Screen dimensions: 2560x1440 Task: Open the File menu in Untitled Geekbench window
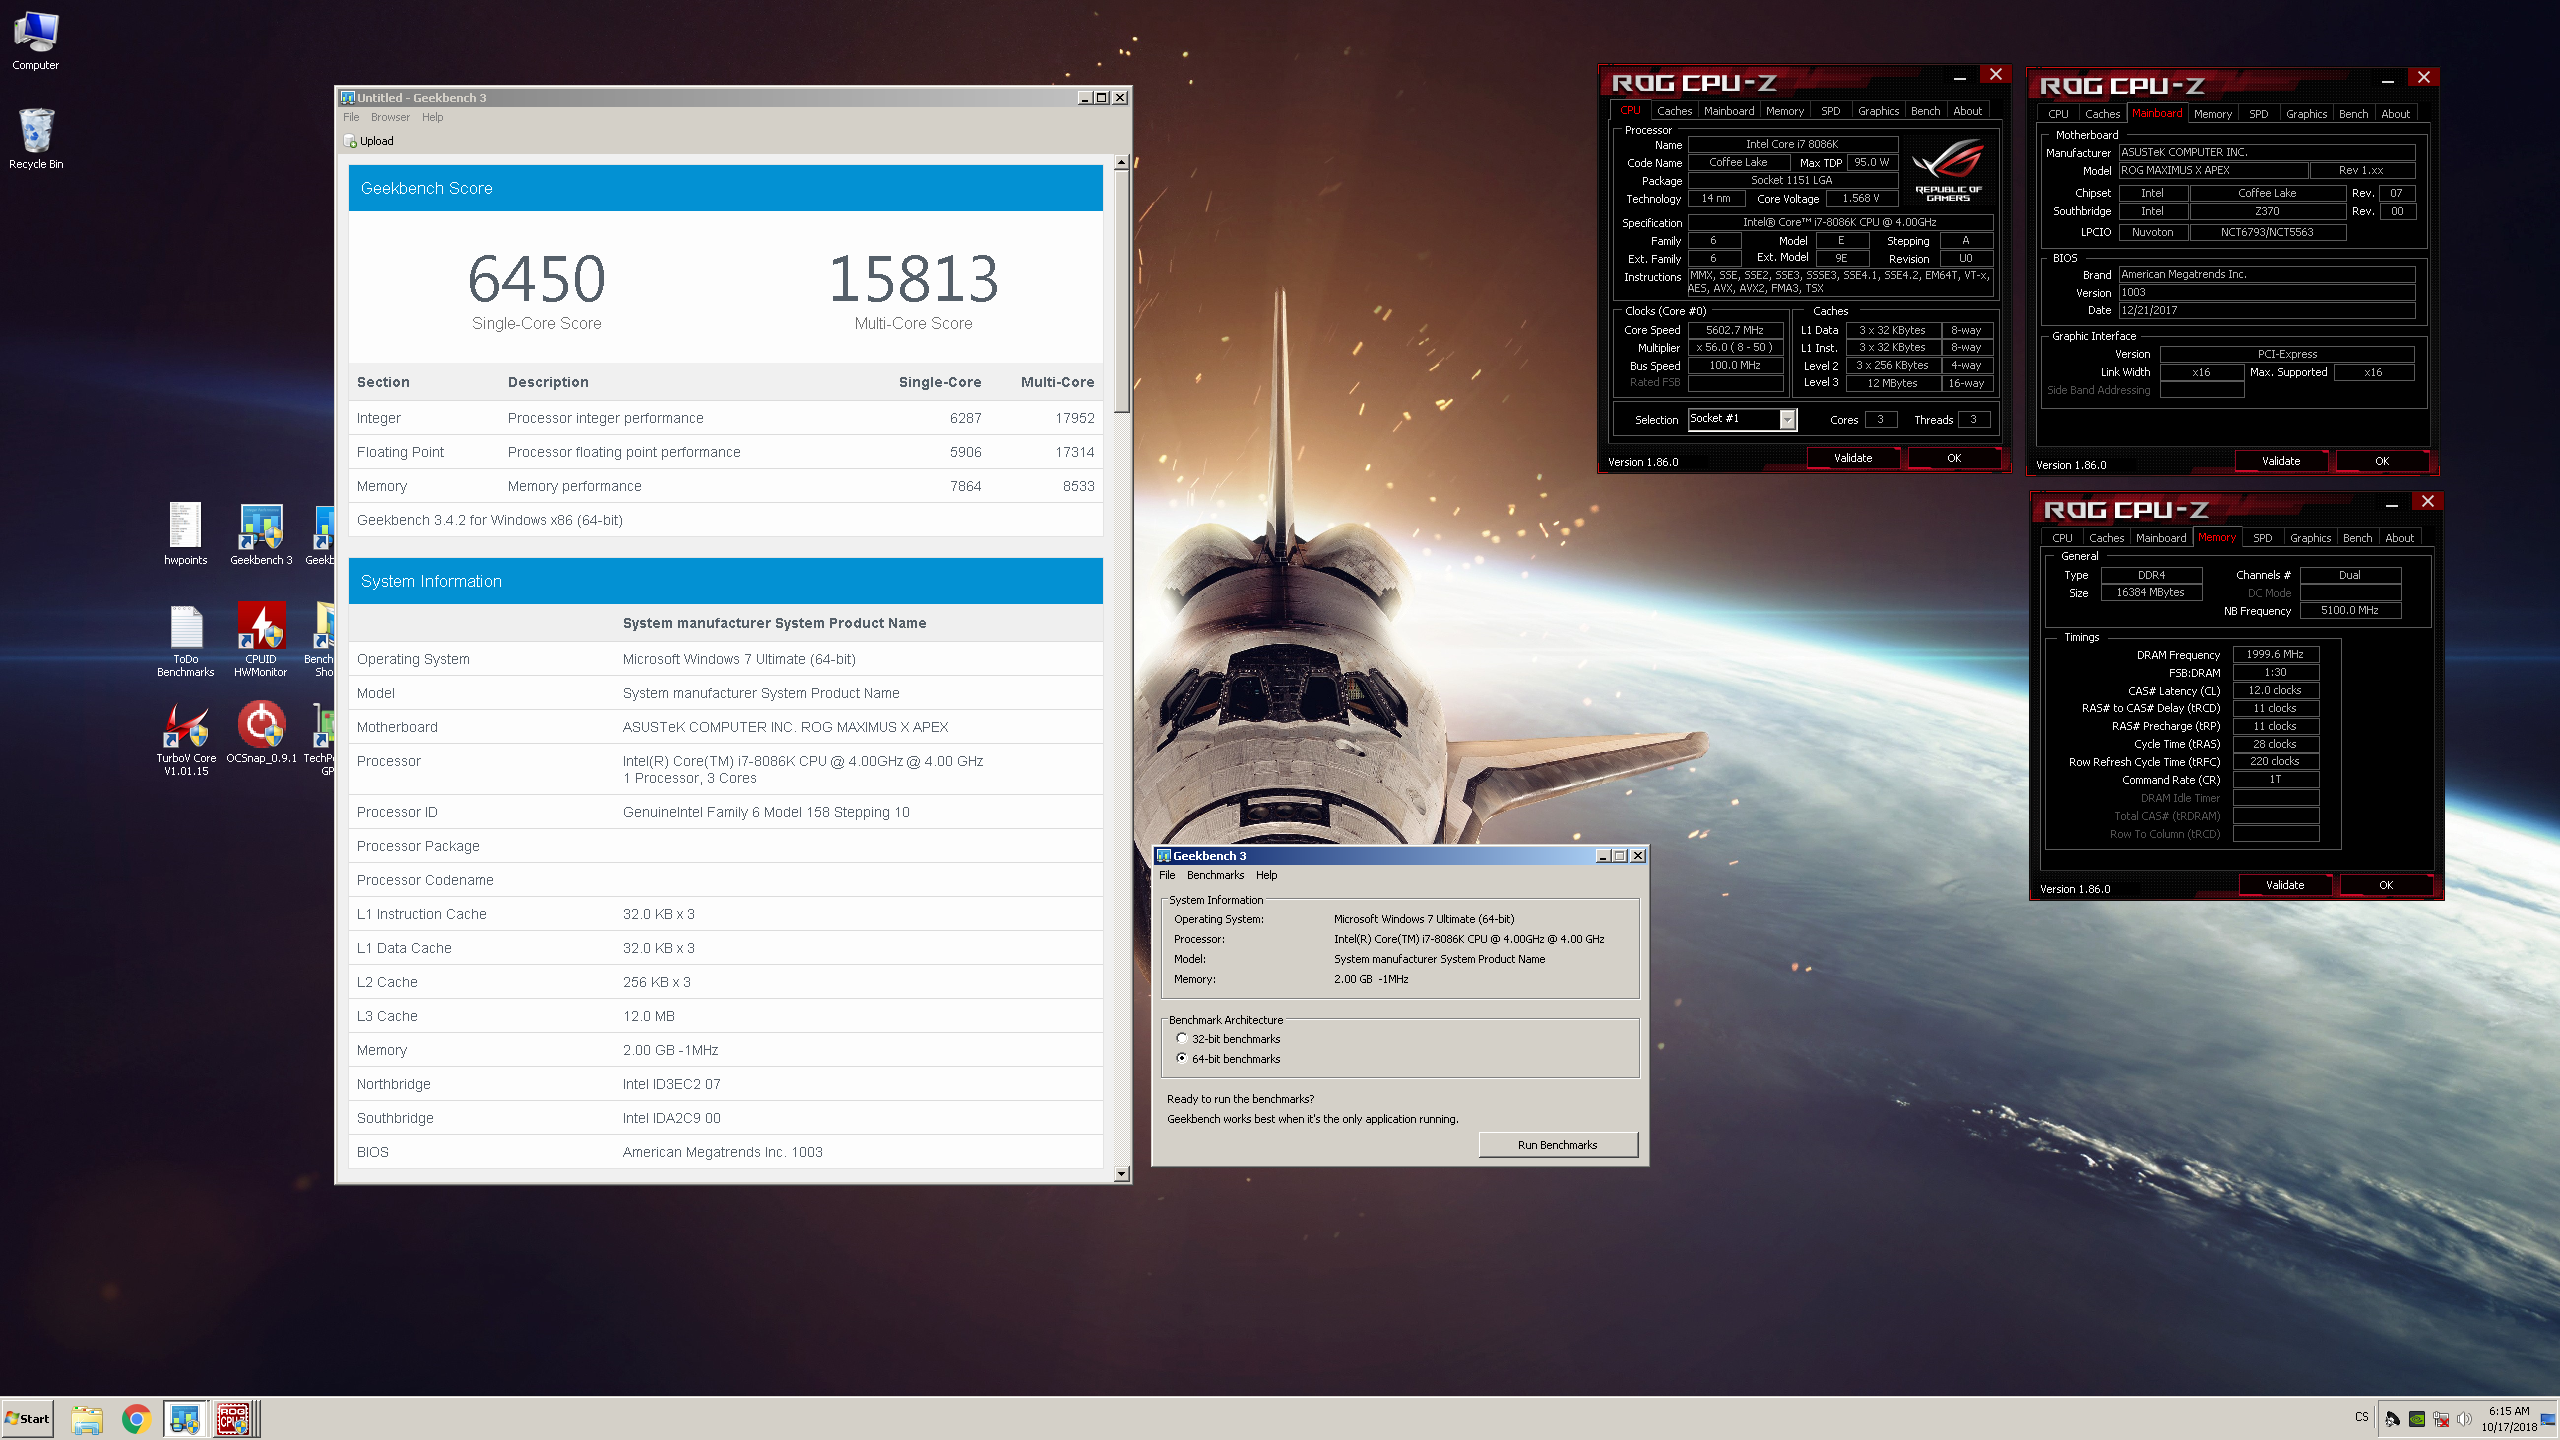coord(351,117)
